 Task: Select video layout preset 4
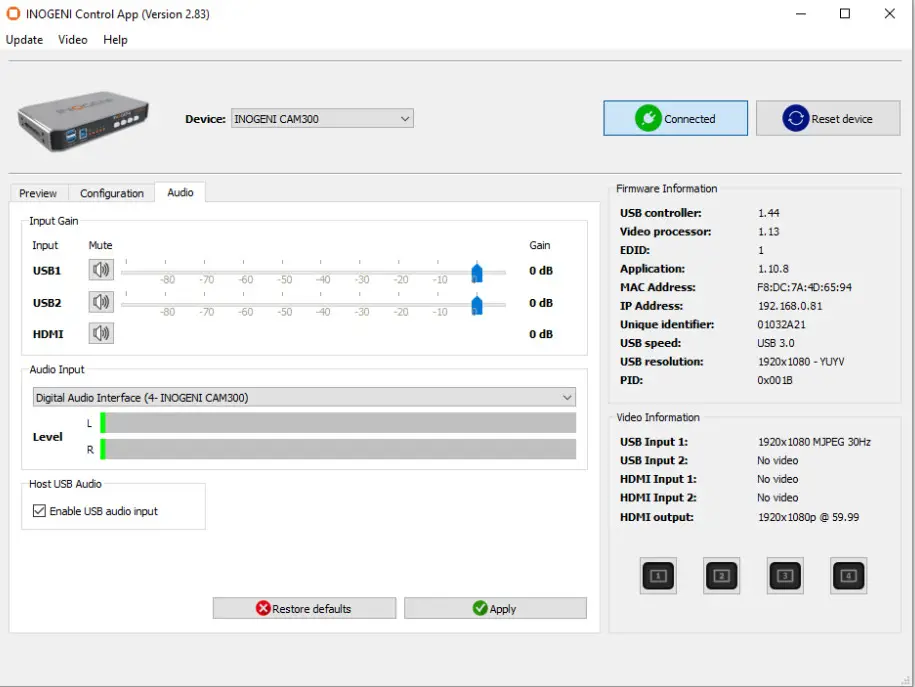tap(848, 575)
